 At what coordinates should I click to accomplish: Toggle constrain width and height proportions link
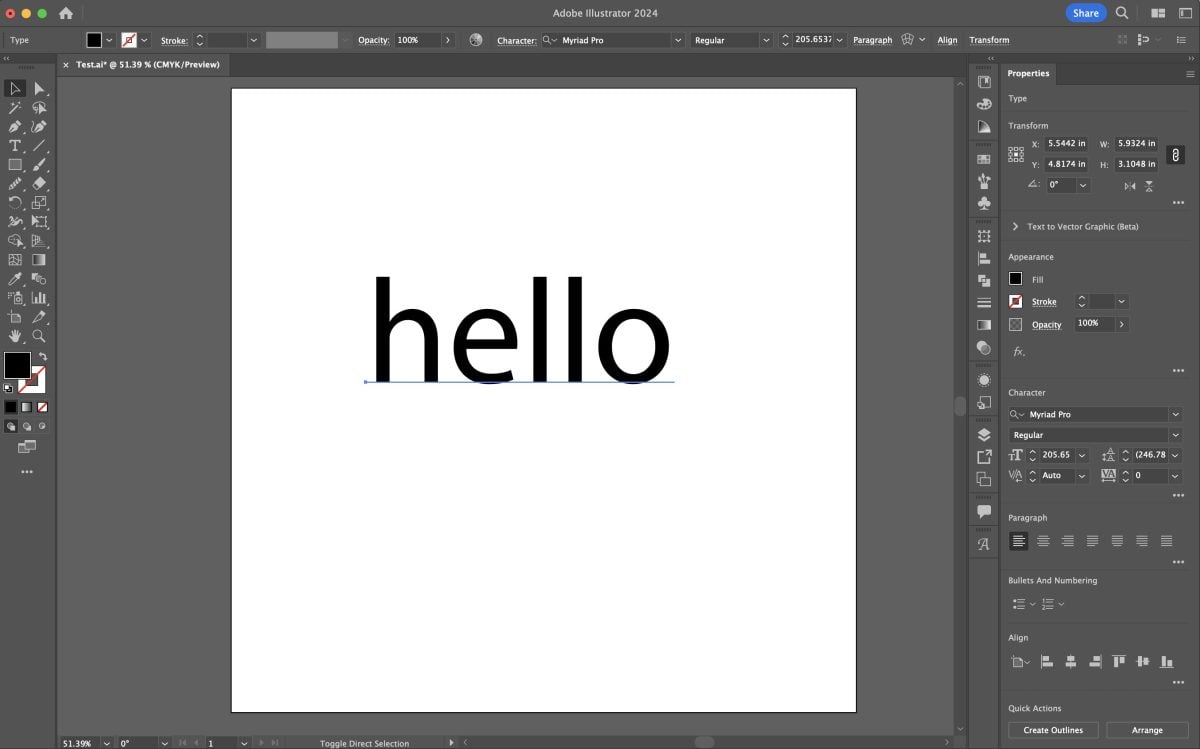(x=1176, y=154)
